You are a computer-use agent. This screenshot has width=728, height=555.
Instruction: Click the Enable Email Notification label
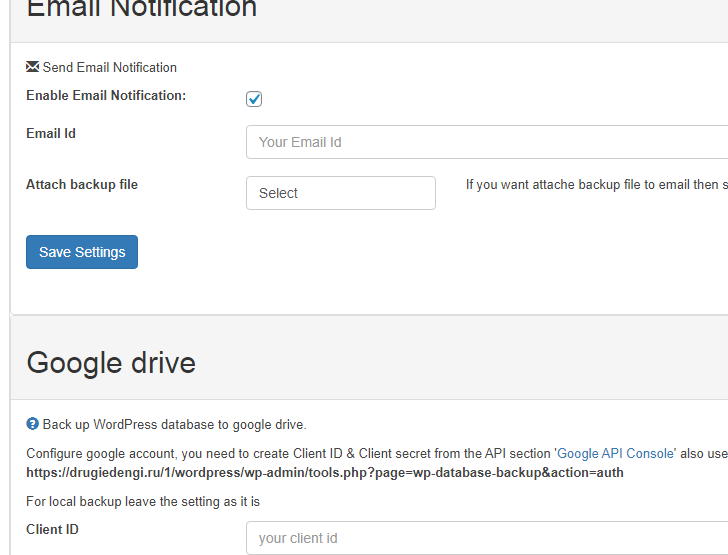click(106, 96)
